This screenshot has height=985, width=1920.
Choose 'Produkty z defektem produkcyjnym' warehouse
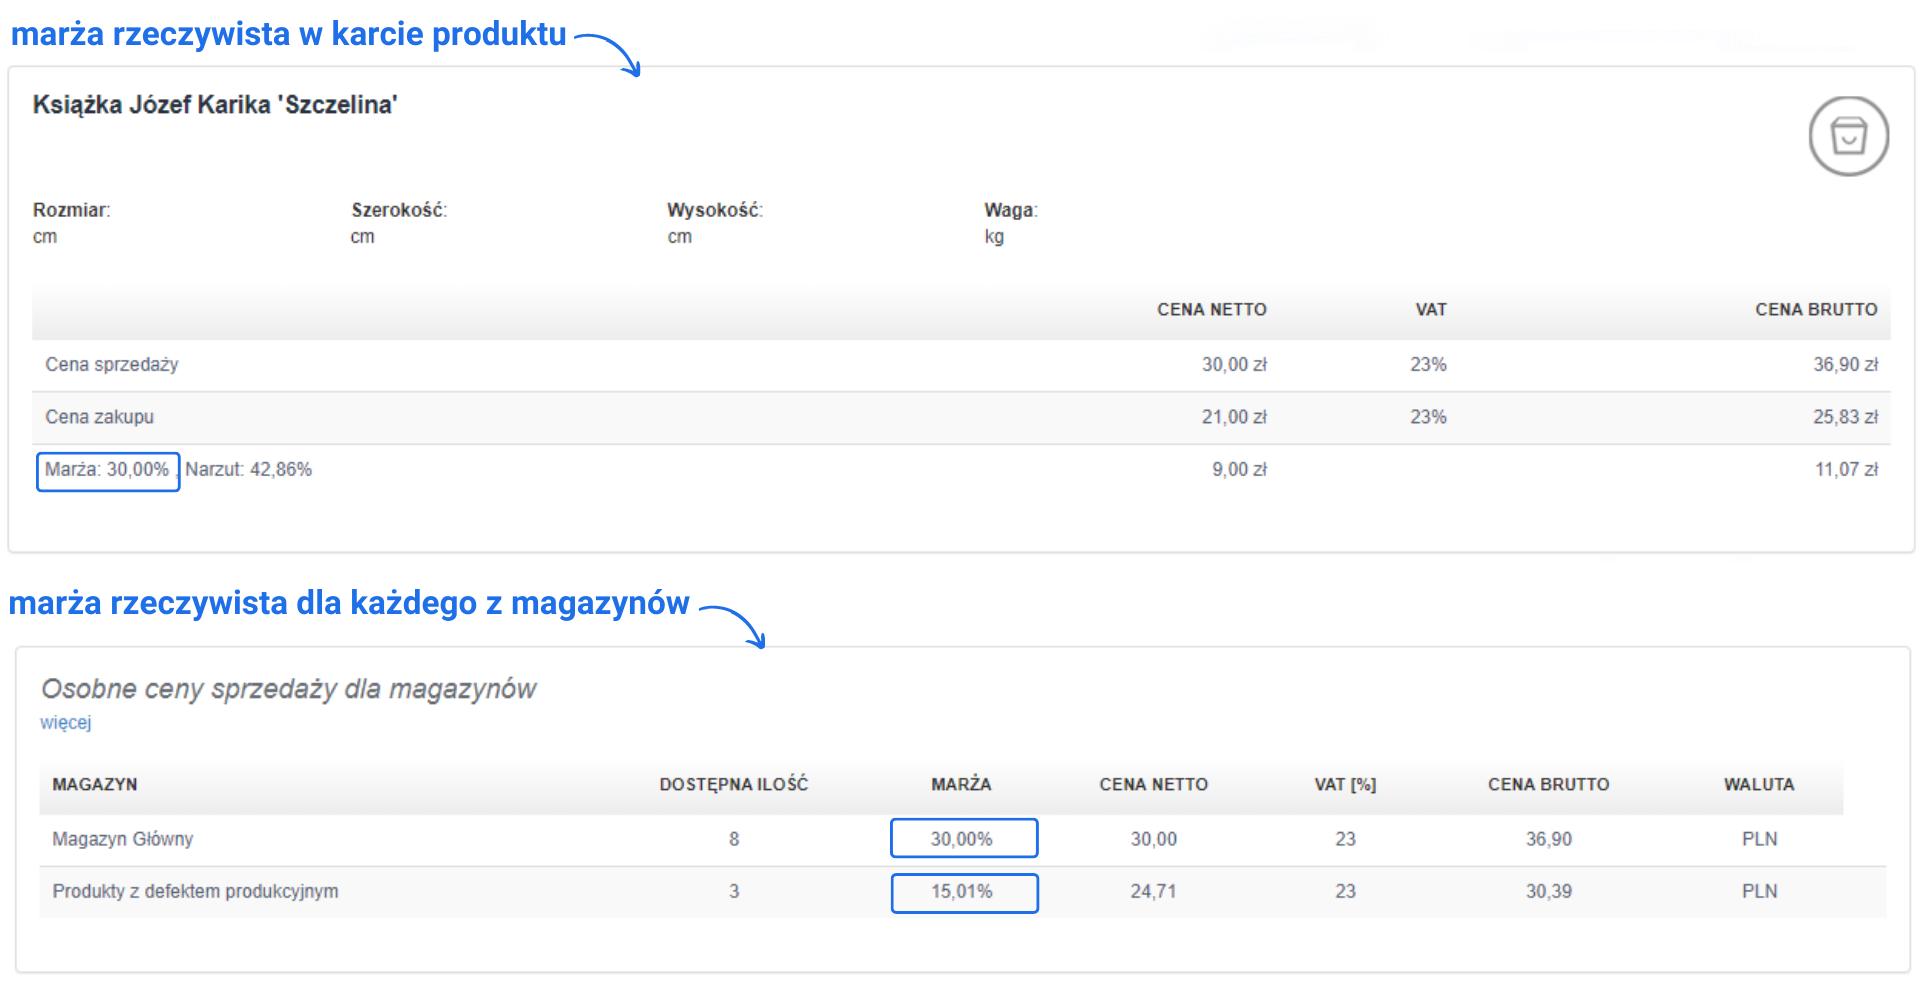point(195,891)
